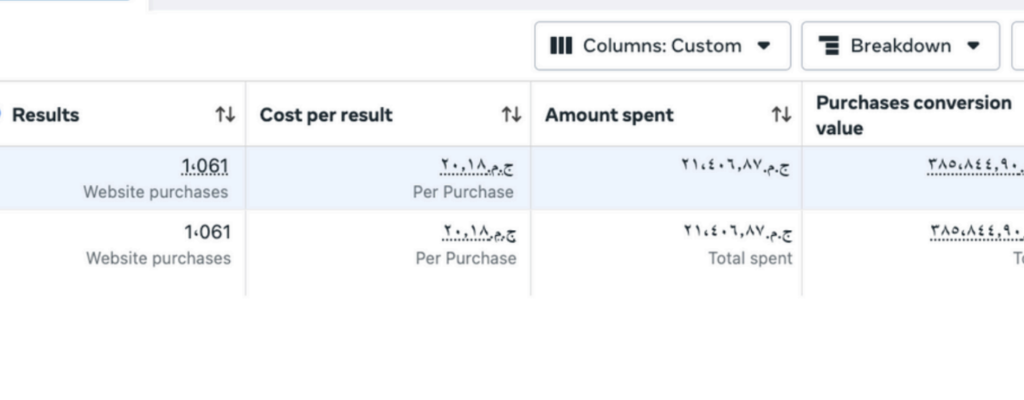Viewport: 1024px width, 400px height.
Task: Select the Cost per result header text
Action: (326, 115)
